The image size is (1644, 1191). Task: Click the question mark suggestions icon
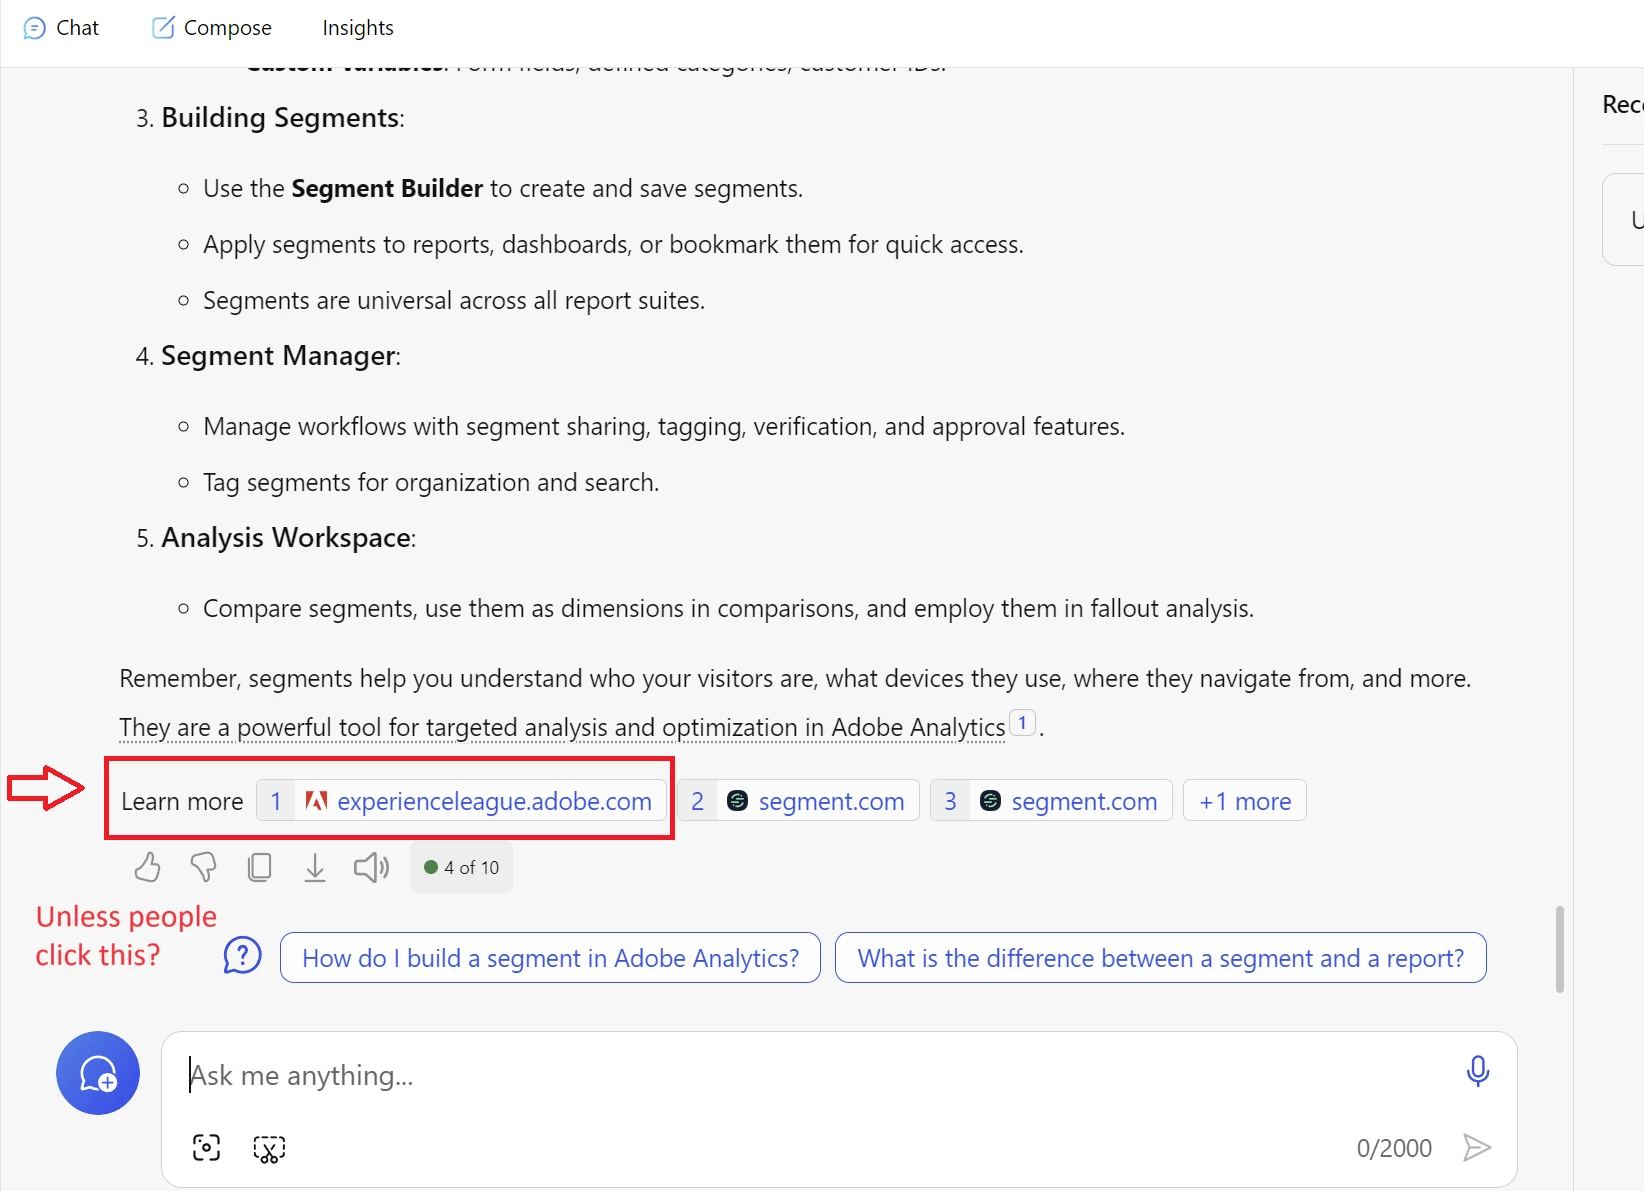tap(243, 956)
